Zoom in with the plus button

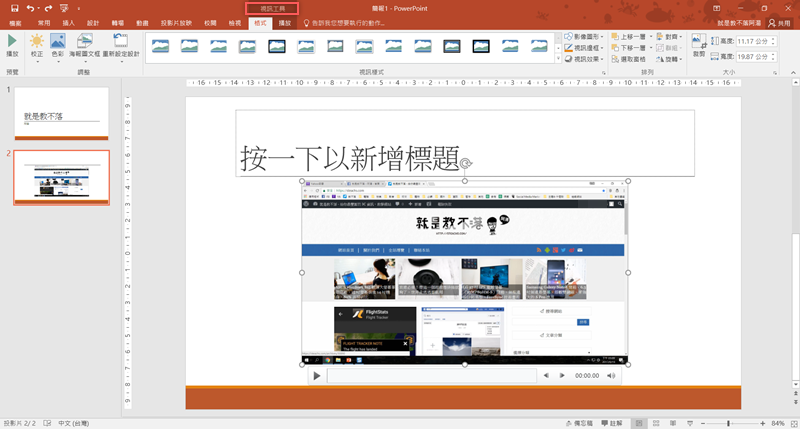click(762, 423)
